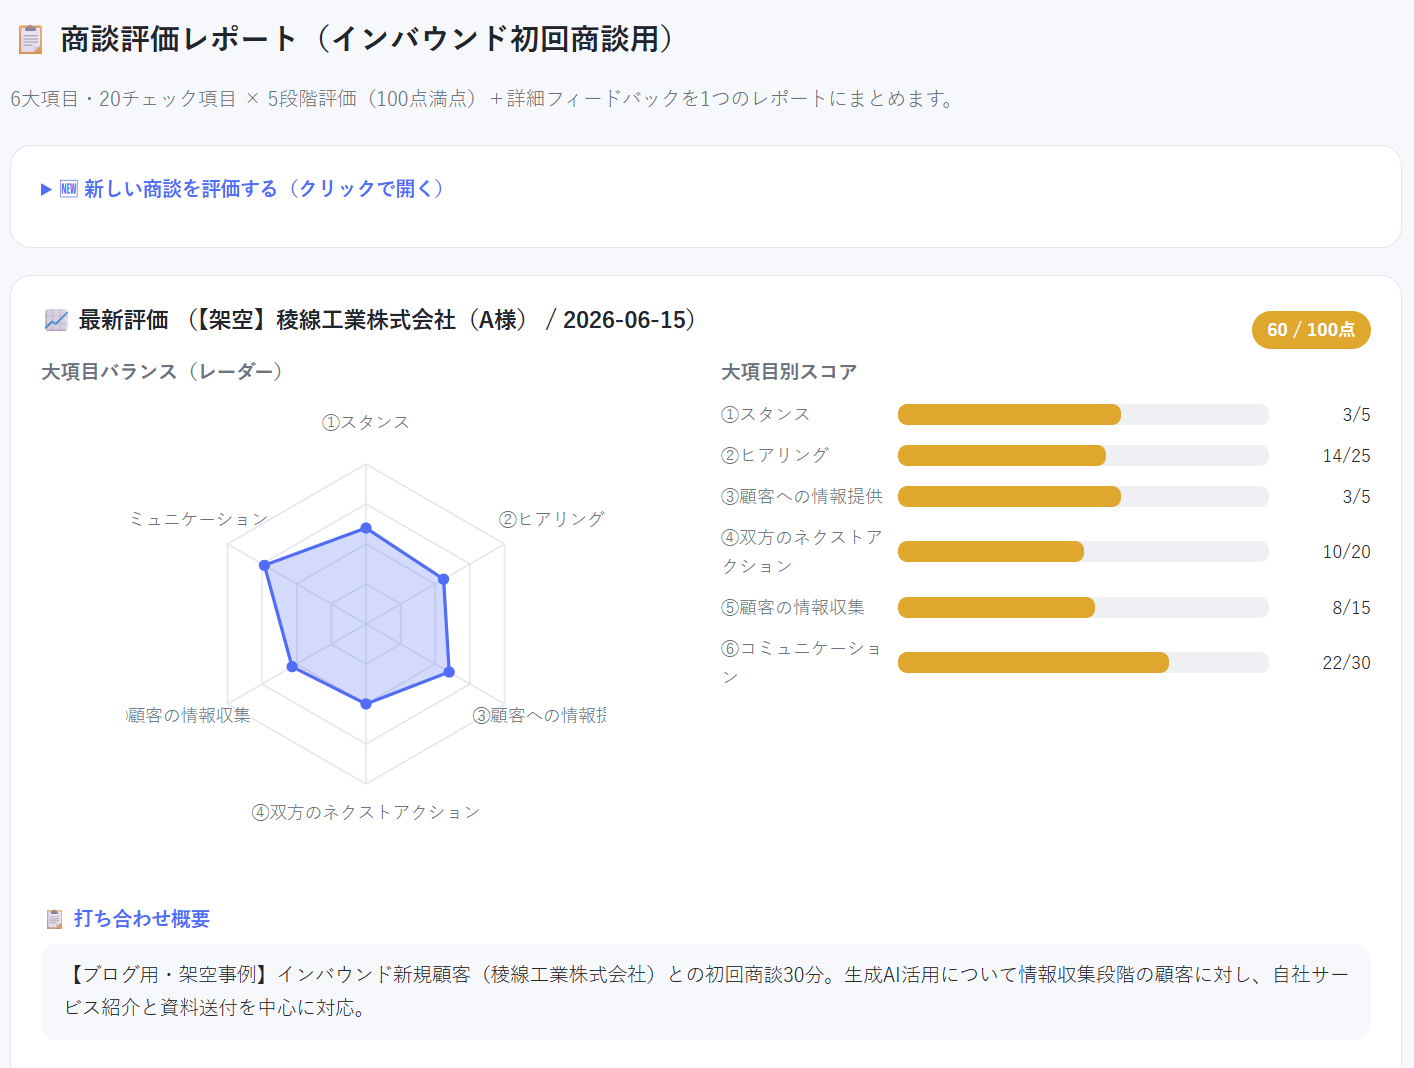
Task: Click the 大項目バランス（レーダー） heading
Action: [167, 372]
